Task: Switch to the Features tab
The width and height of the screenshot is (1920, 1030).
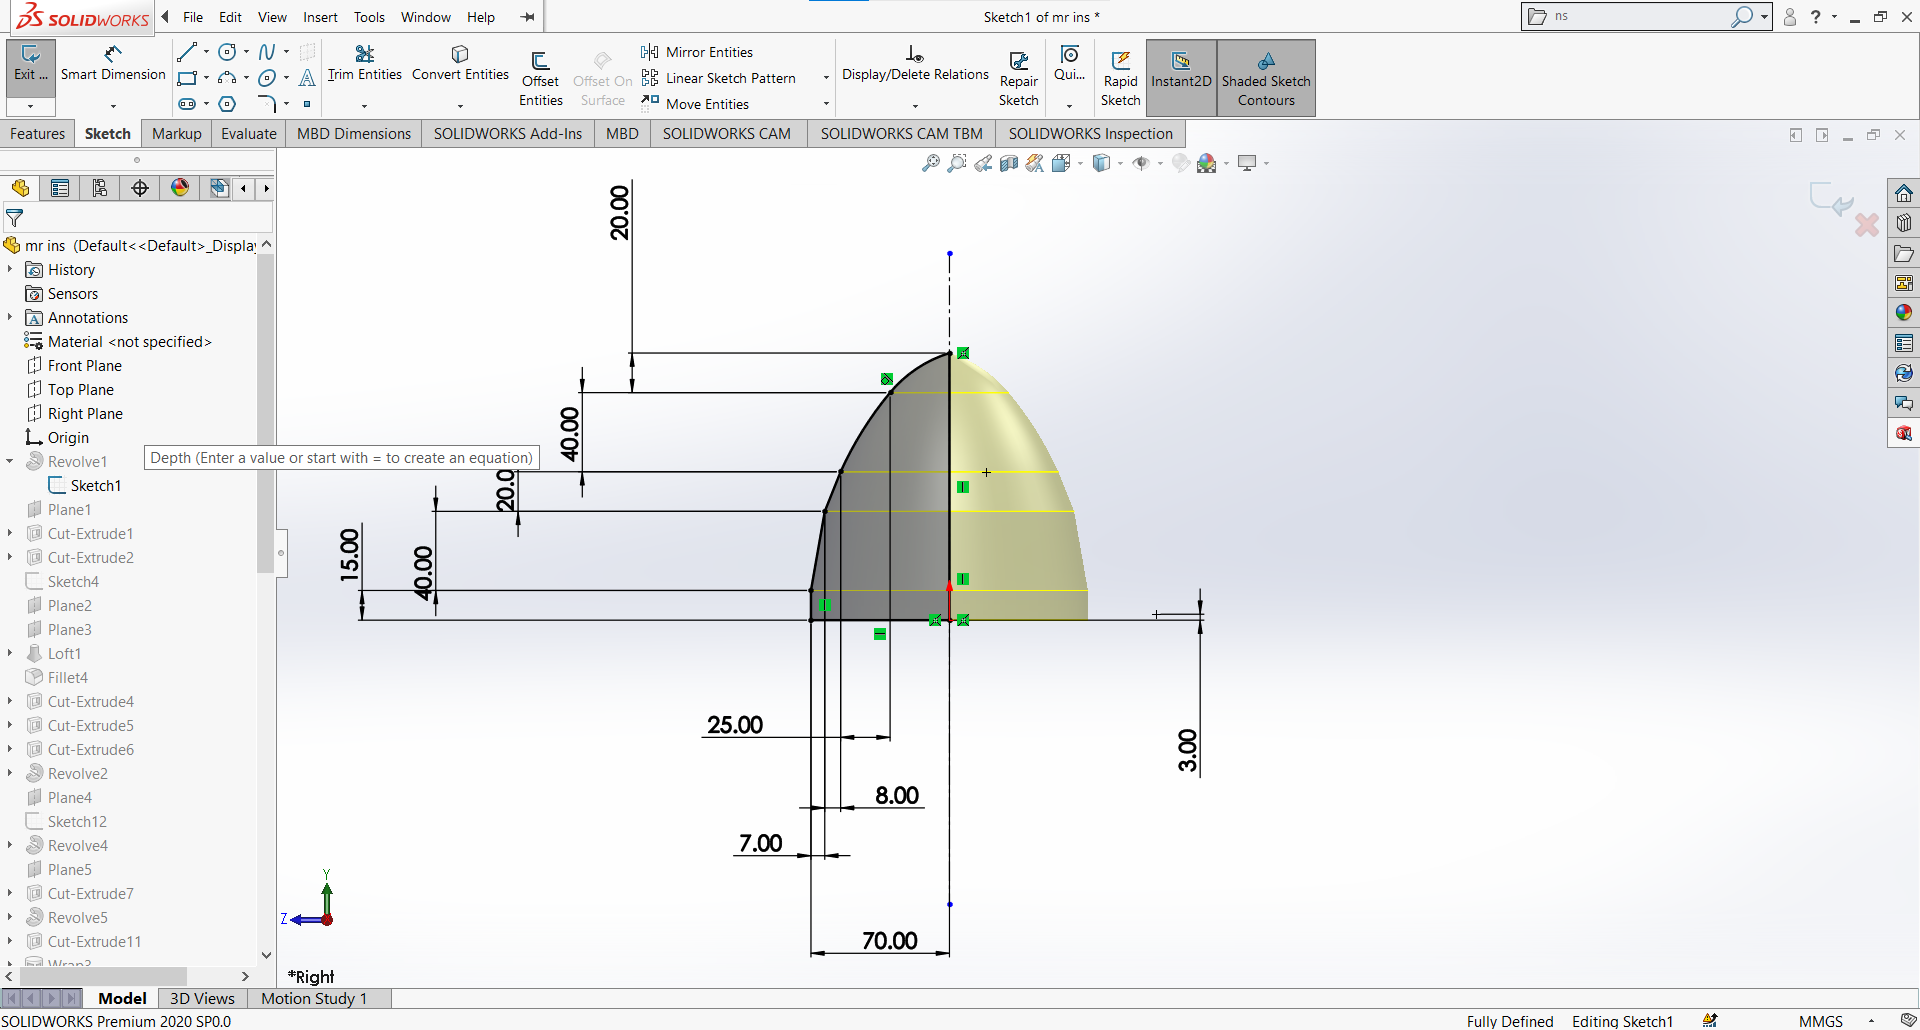Action: [x=38, y=134]
